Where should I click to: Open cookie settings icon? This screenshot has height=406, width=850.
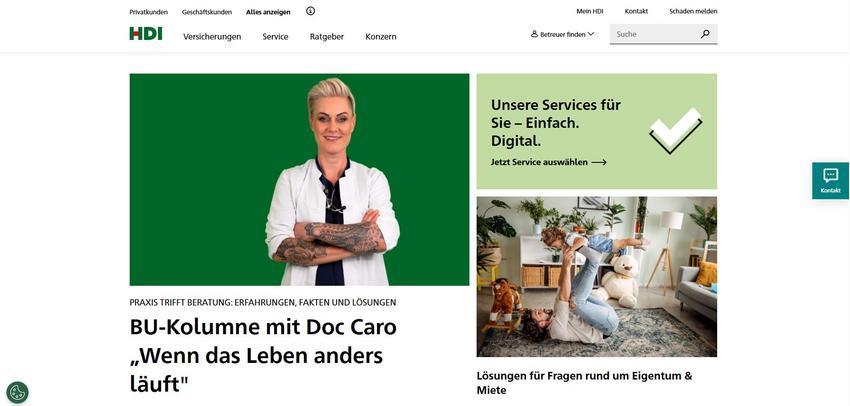pyautogui.click(x=17, y=392)
